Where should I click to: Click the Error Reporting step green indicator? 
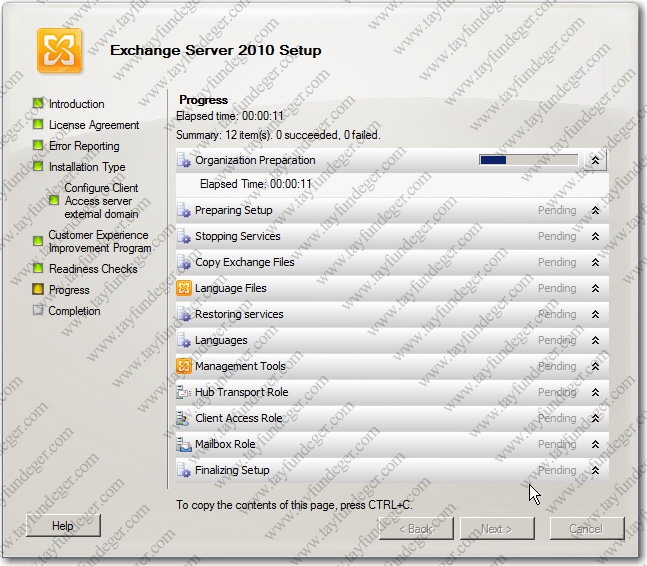(x=38, y=145)
